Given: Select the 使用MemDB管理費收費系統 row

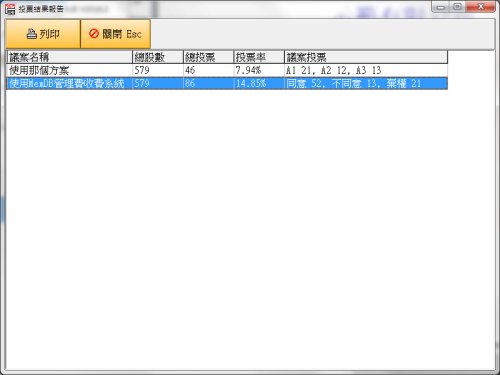Looking at the screenshot, I should [x=227, y=83].
